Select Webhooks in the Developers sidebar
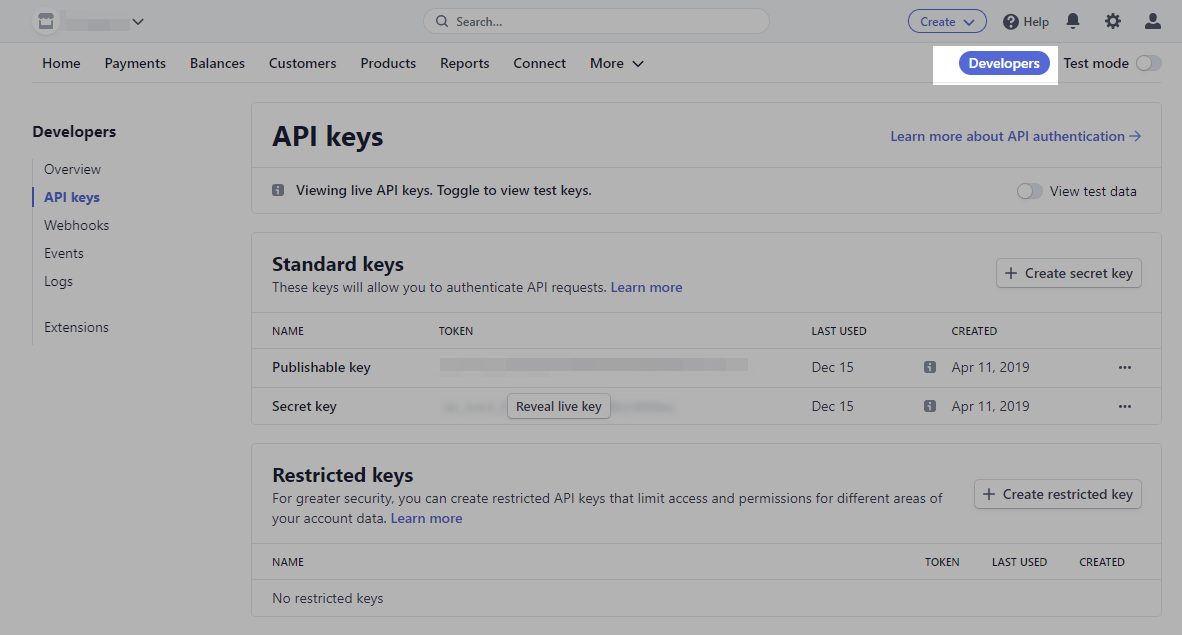The height and width of the screenshot is (635, 1182). [x=76, y=225]
